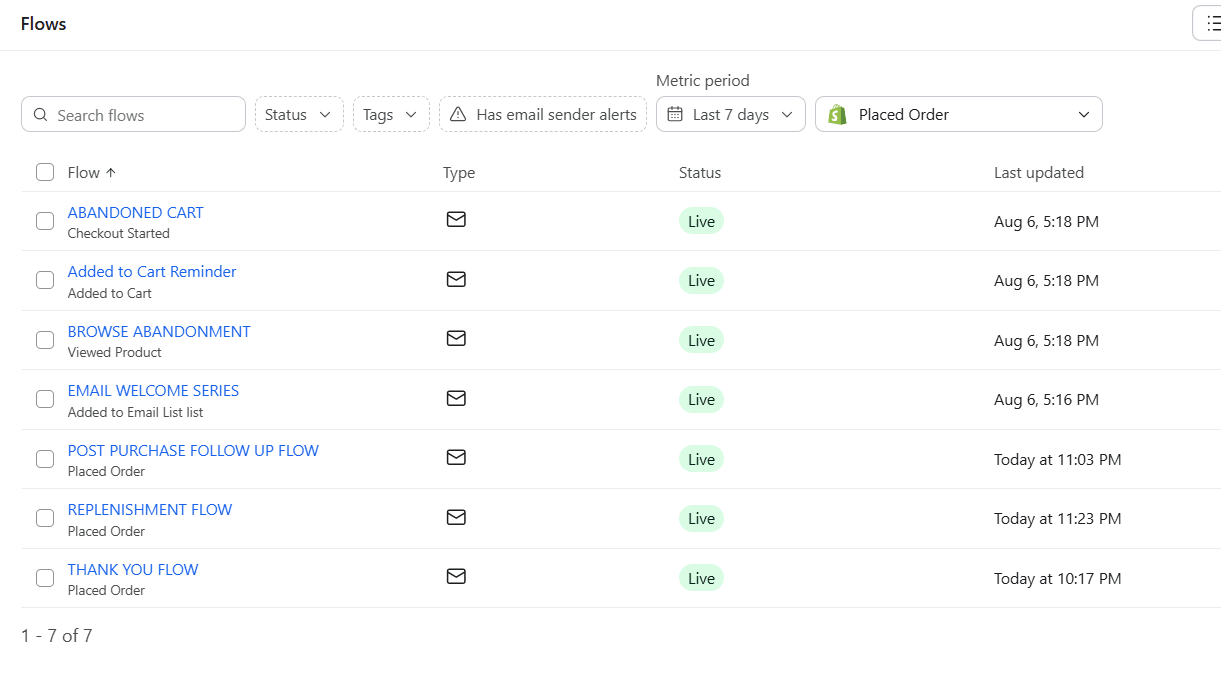Viewport: 1221px width, 682px height.
Task: Open the POST PURCHASE FOLLOW UP FLOW
Action: coord(193,450)
